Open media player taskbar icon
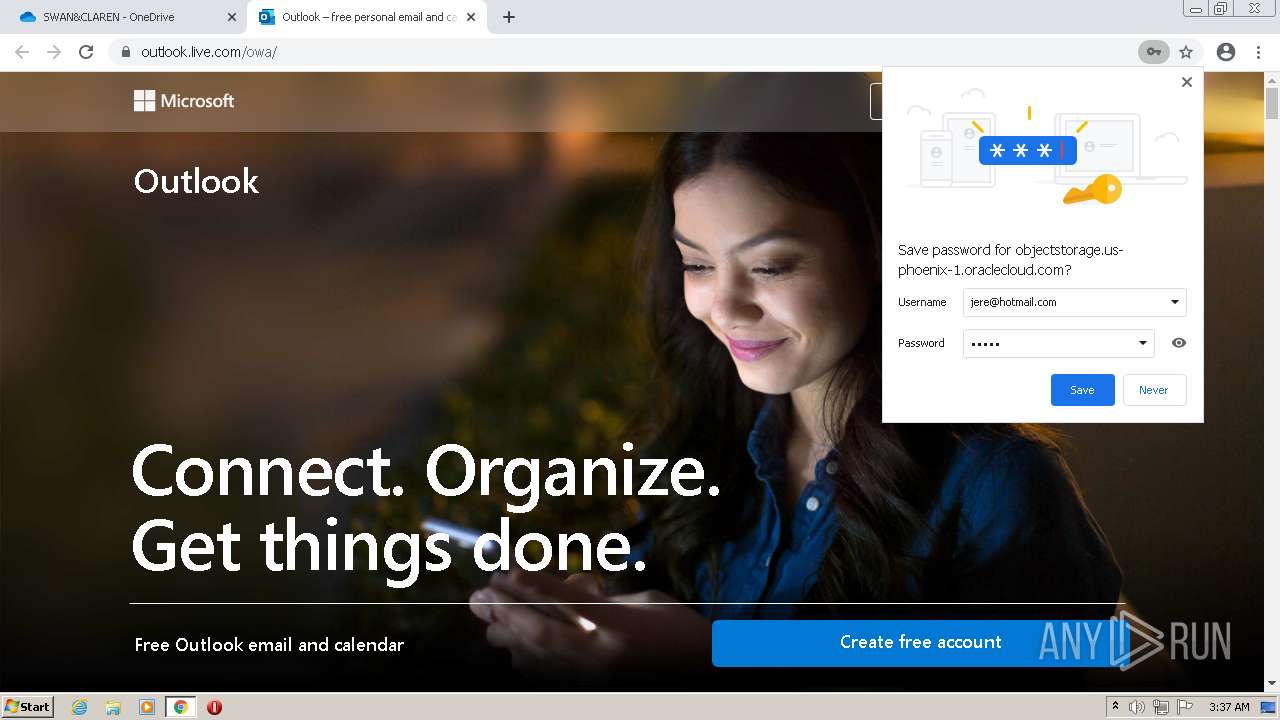The width and height of the screenshot is (1280, 720). tap(147, 707)
